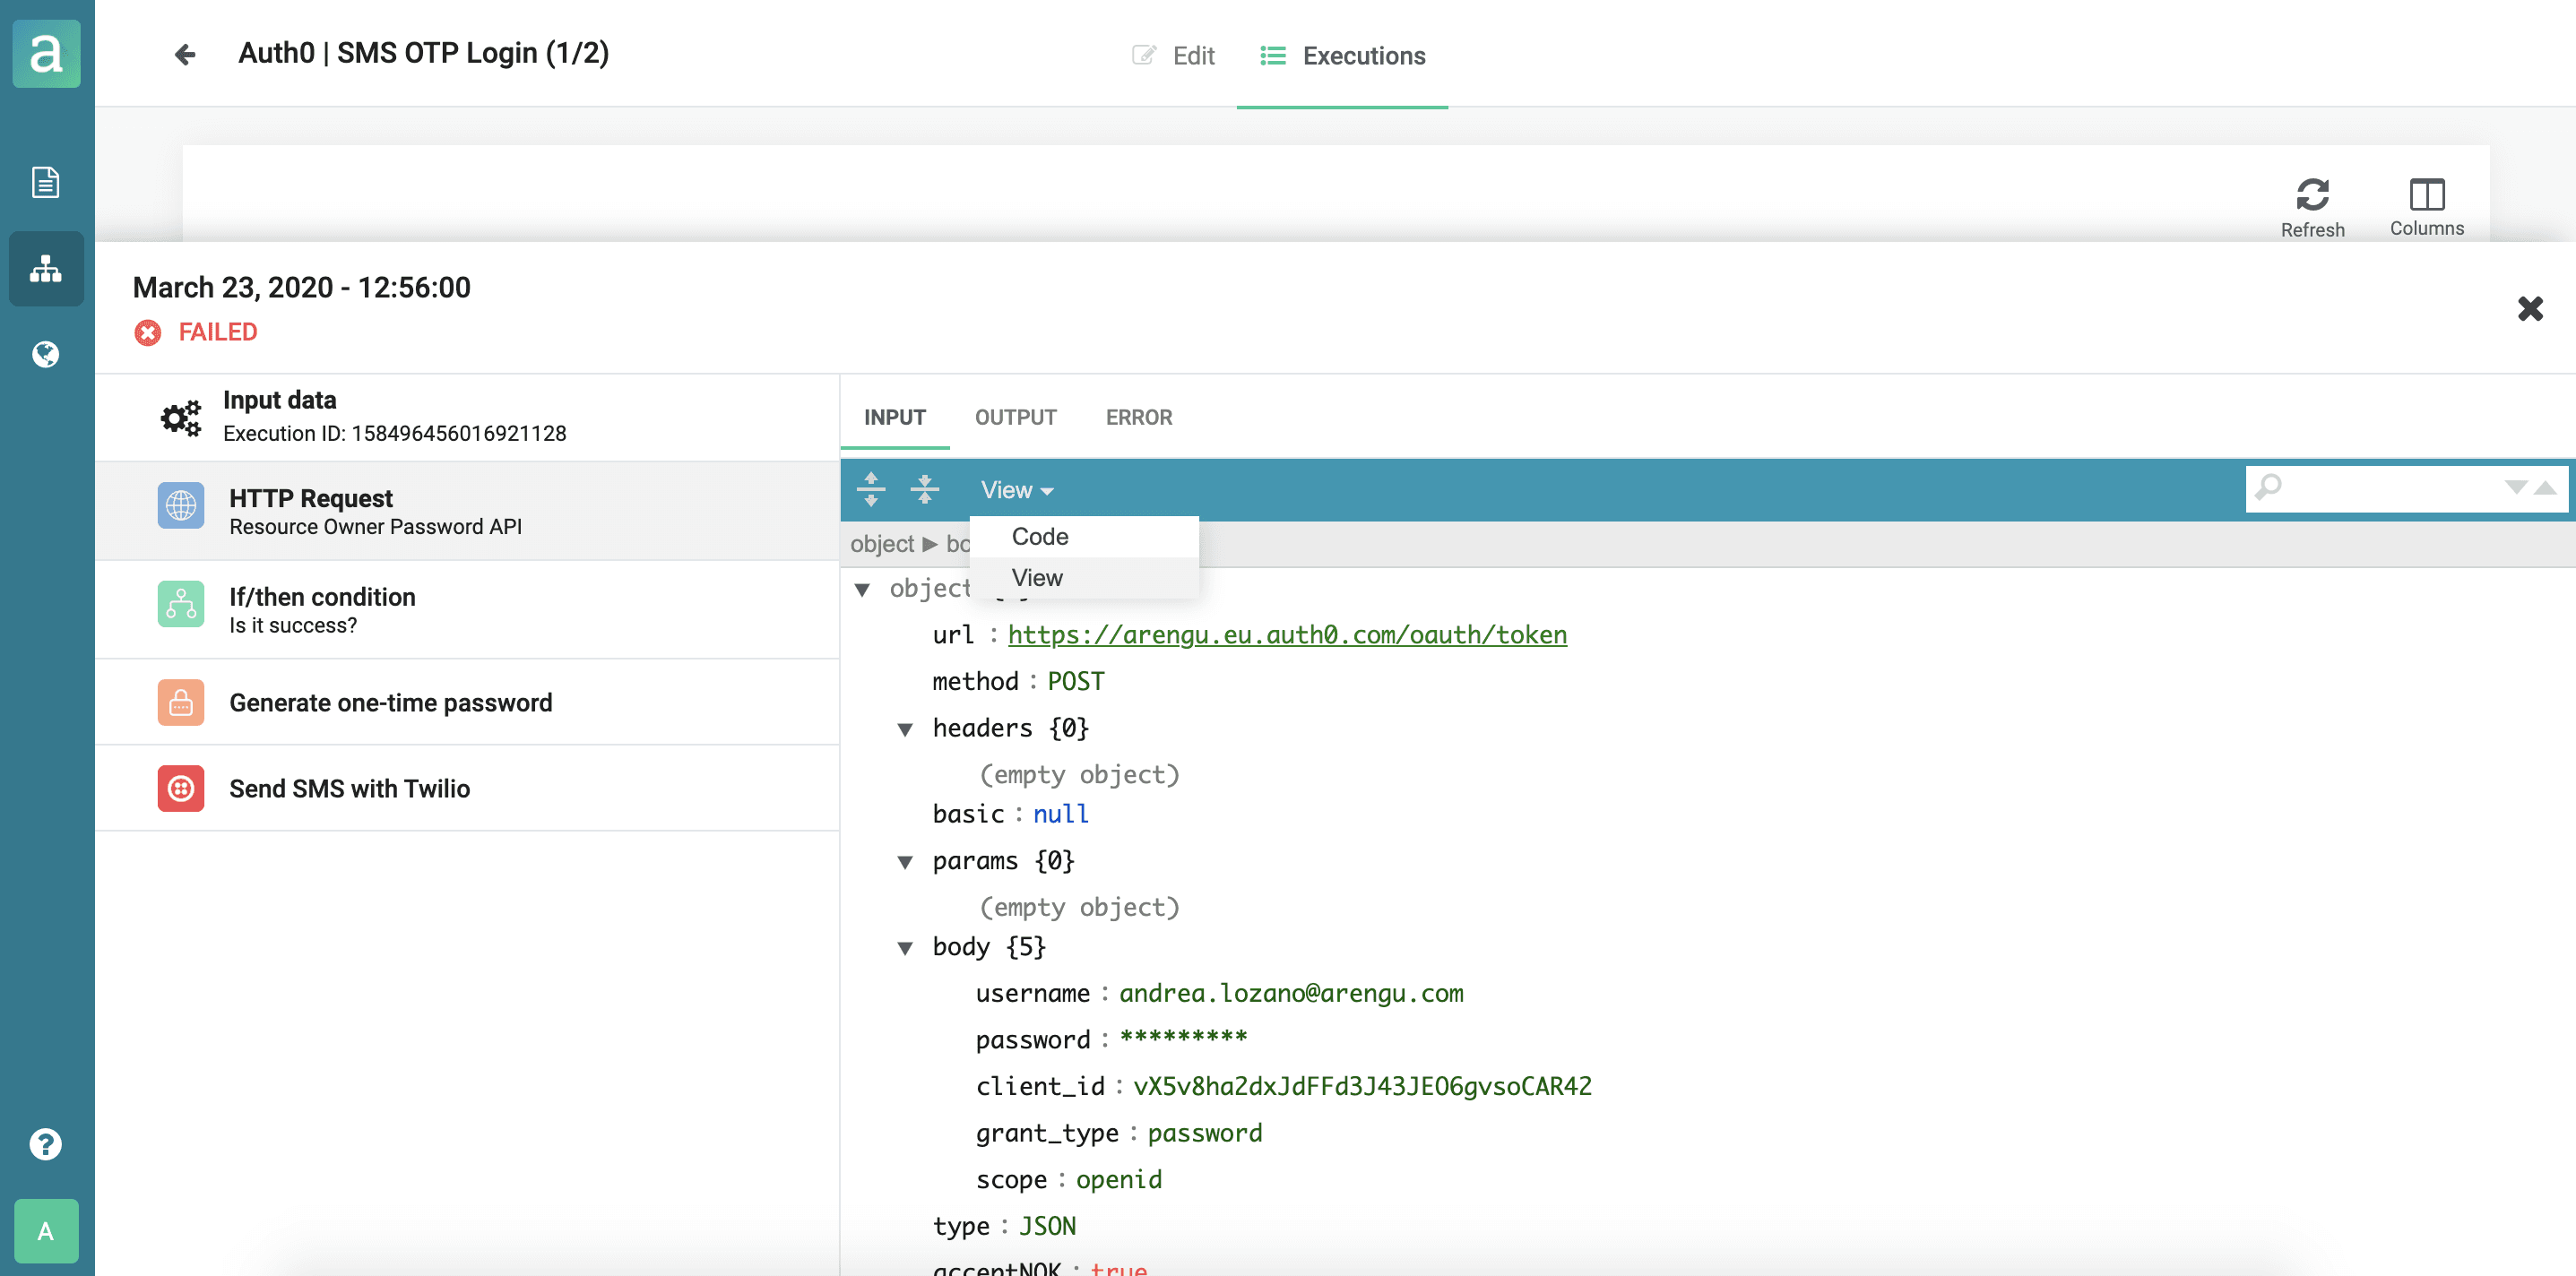This screenshot has width=2576, height=1276.
Task: Select the Send SMS with Twilio step
Action: pos(467,788)
